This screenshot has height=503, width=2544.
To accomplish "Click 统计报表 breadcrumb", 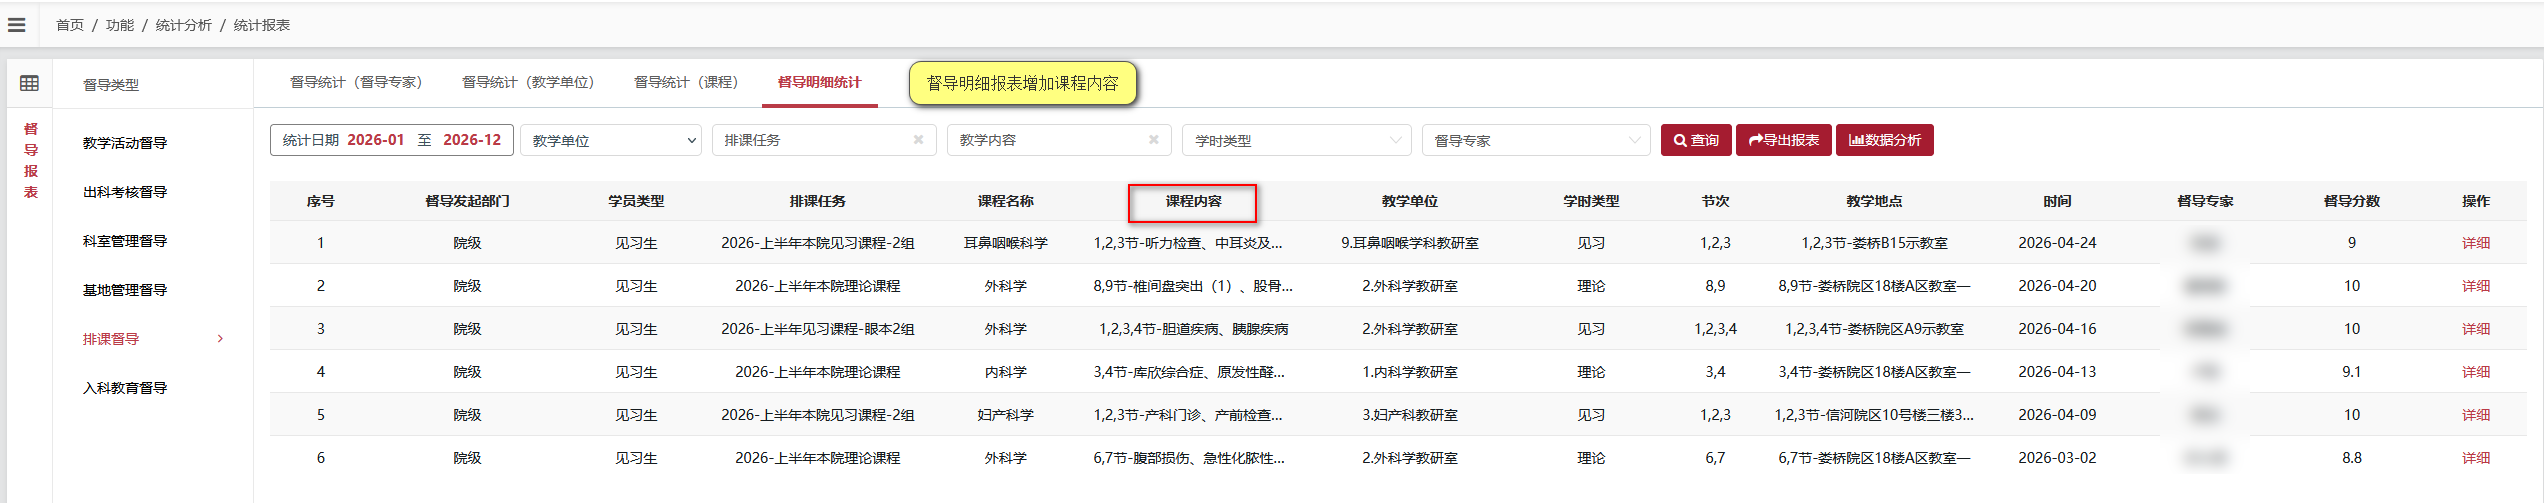I will pos(262,25).
